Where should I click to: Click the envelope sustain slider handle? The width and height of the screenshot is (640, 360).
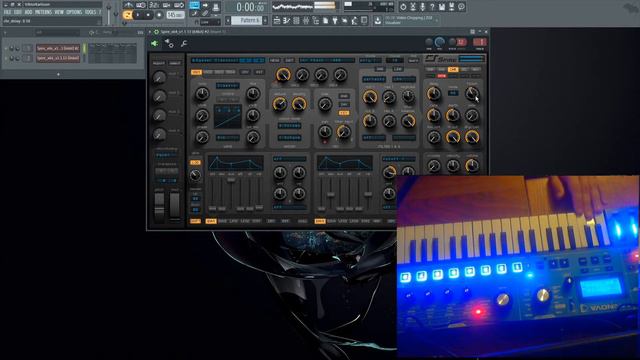[x=231, y=180]
